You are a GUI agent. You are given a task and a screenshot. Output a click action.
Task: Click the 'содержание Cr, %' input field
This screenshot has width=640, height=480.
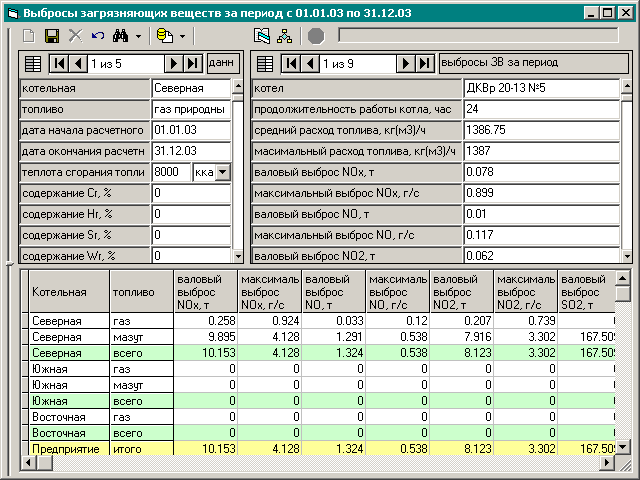[190, 193]
